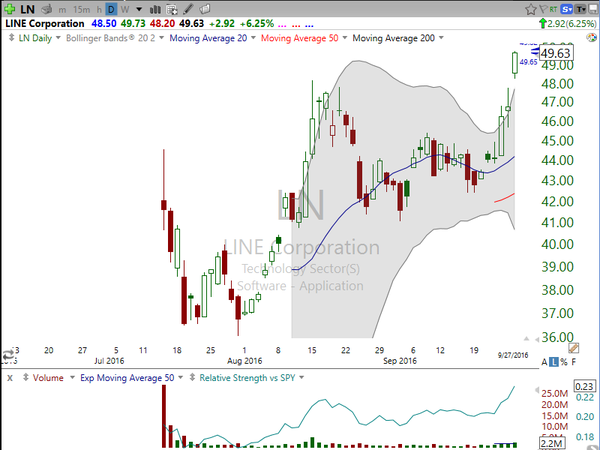Click the orange pencil scale-edit icon
Screen dimensions: 600x450
(x=573, y=348)
